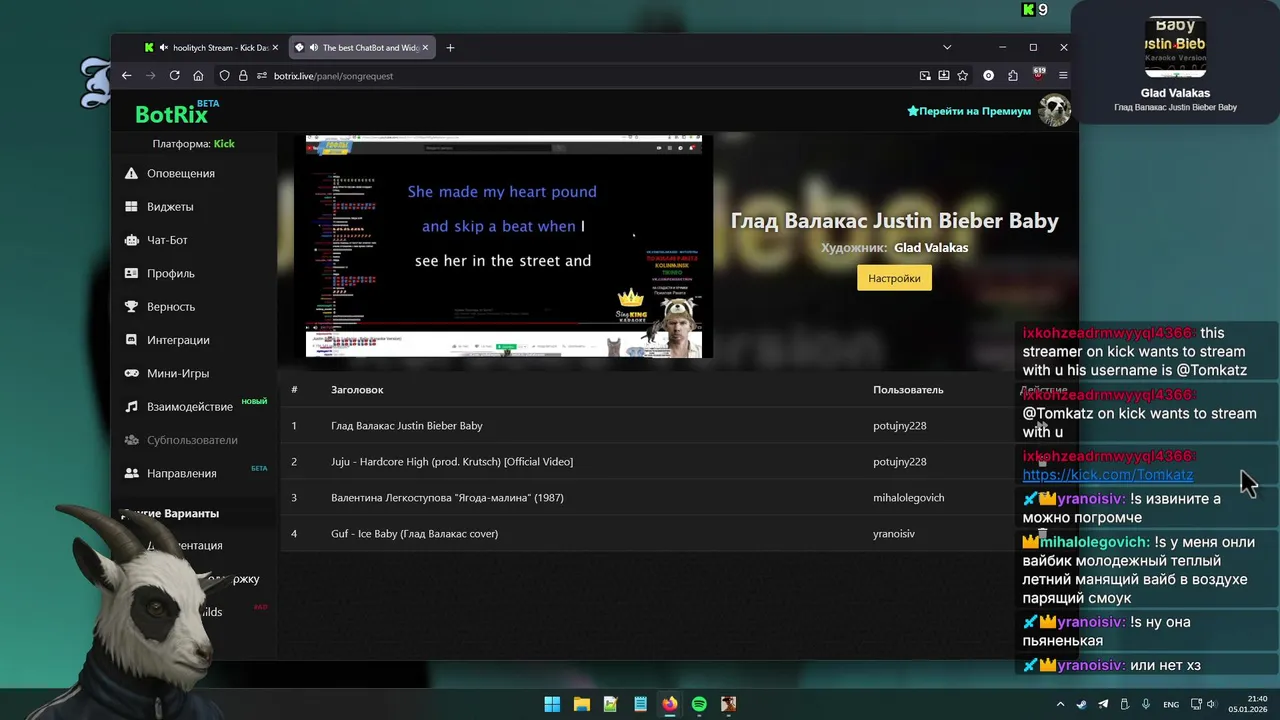Click the Направления people icon
Viewport: 1280px width, 720px height.
[x=131, y=473]
